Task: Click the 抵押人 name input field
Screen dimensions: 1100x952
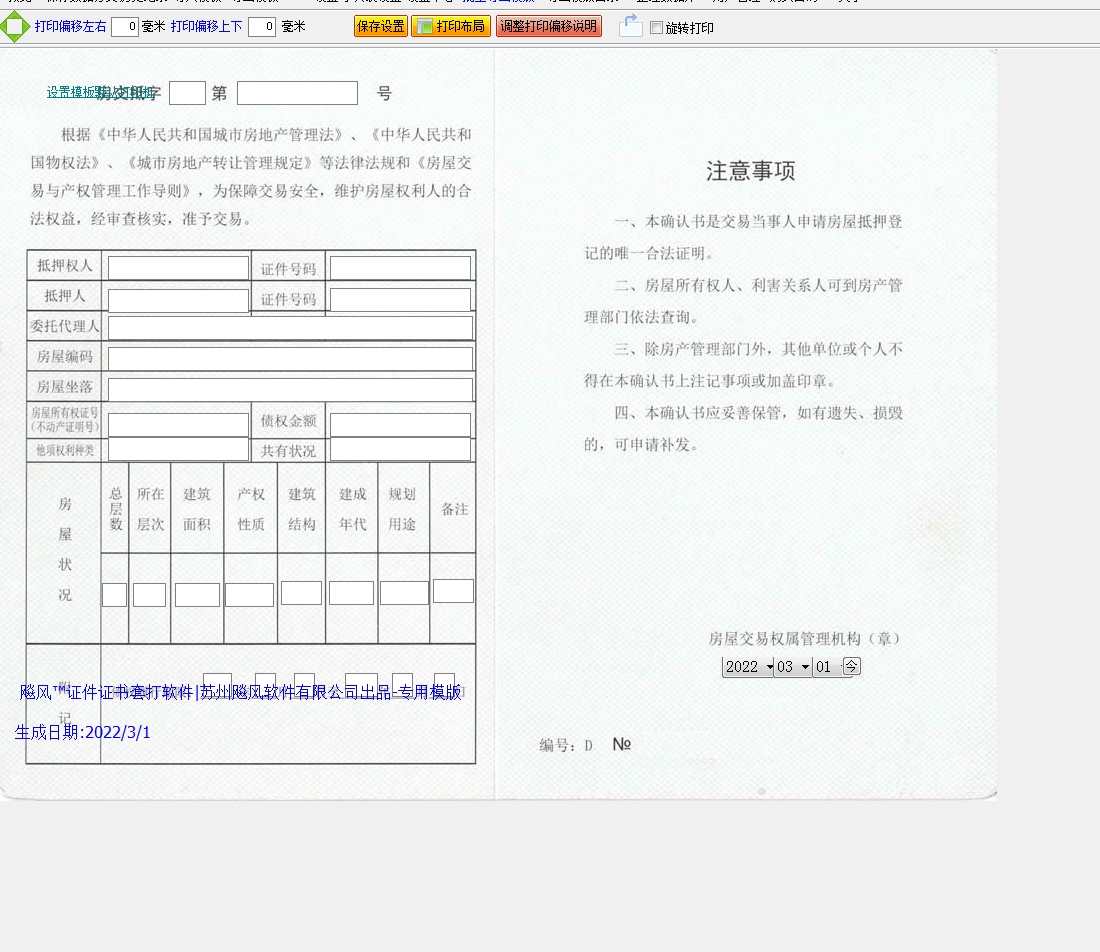Action: point(178,299)
